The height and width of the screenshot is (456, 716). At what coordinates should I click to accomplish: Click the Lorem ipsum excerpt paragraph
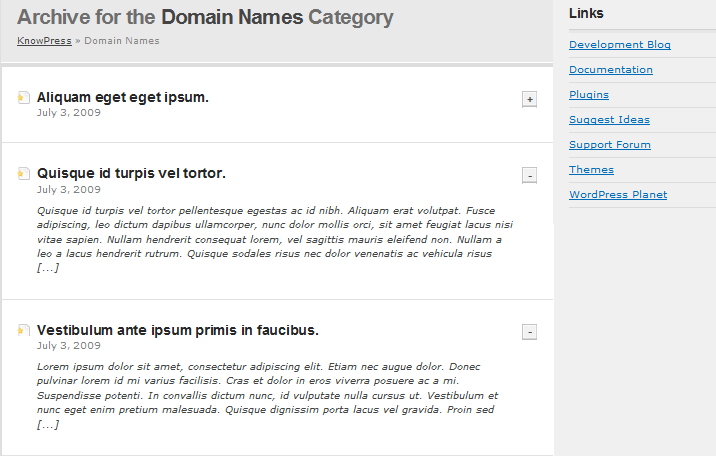pos(268,395)
